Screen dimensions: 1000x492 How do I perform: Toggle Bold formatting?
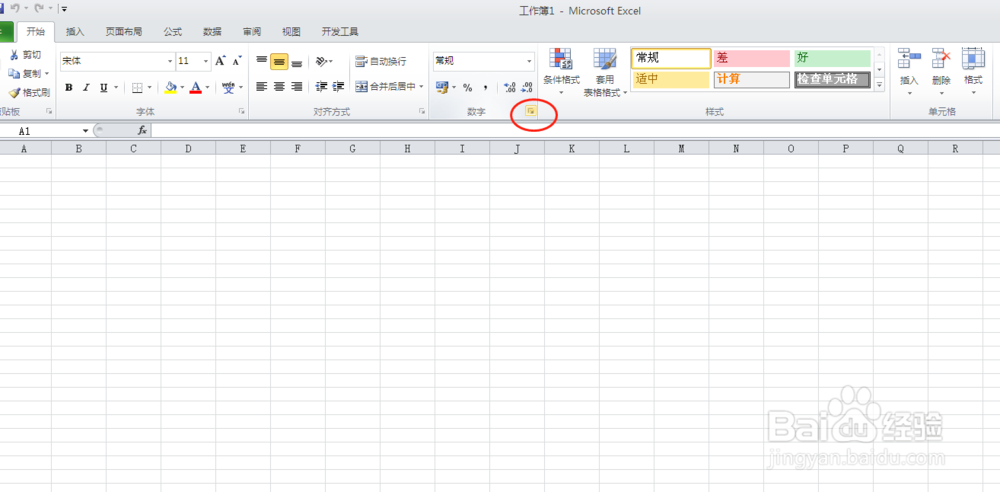[x=69, y=87]
